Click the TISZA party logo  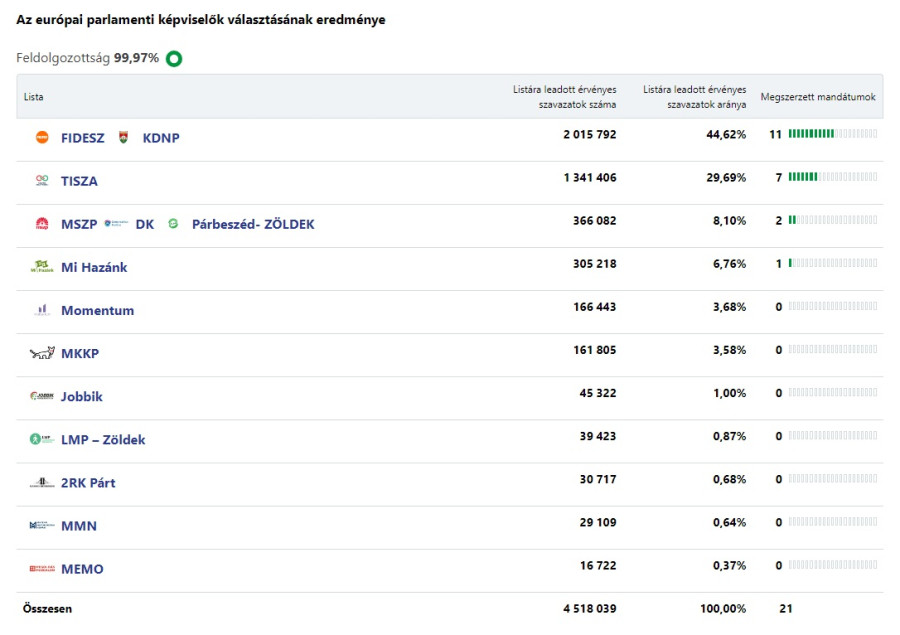tap(42, 180)
